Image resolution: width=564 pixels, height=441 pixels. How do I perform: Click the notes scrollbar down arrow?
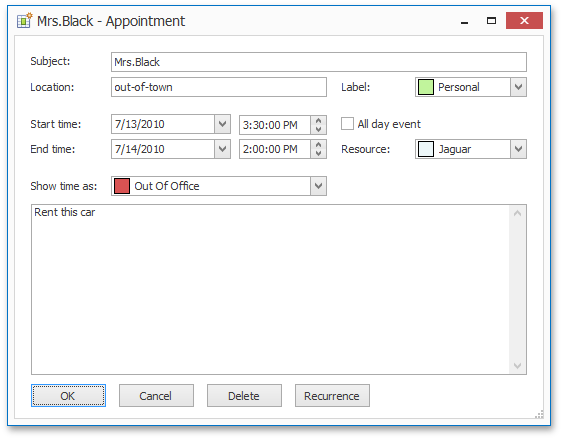coord(518,366)
